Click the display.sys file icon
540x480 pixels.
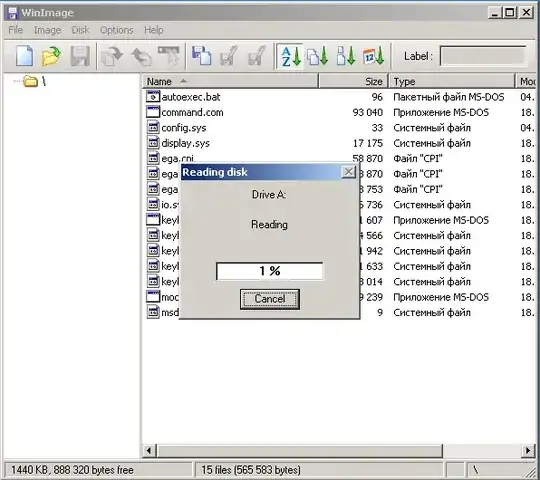(153, 143)
